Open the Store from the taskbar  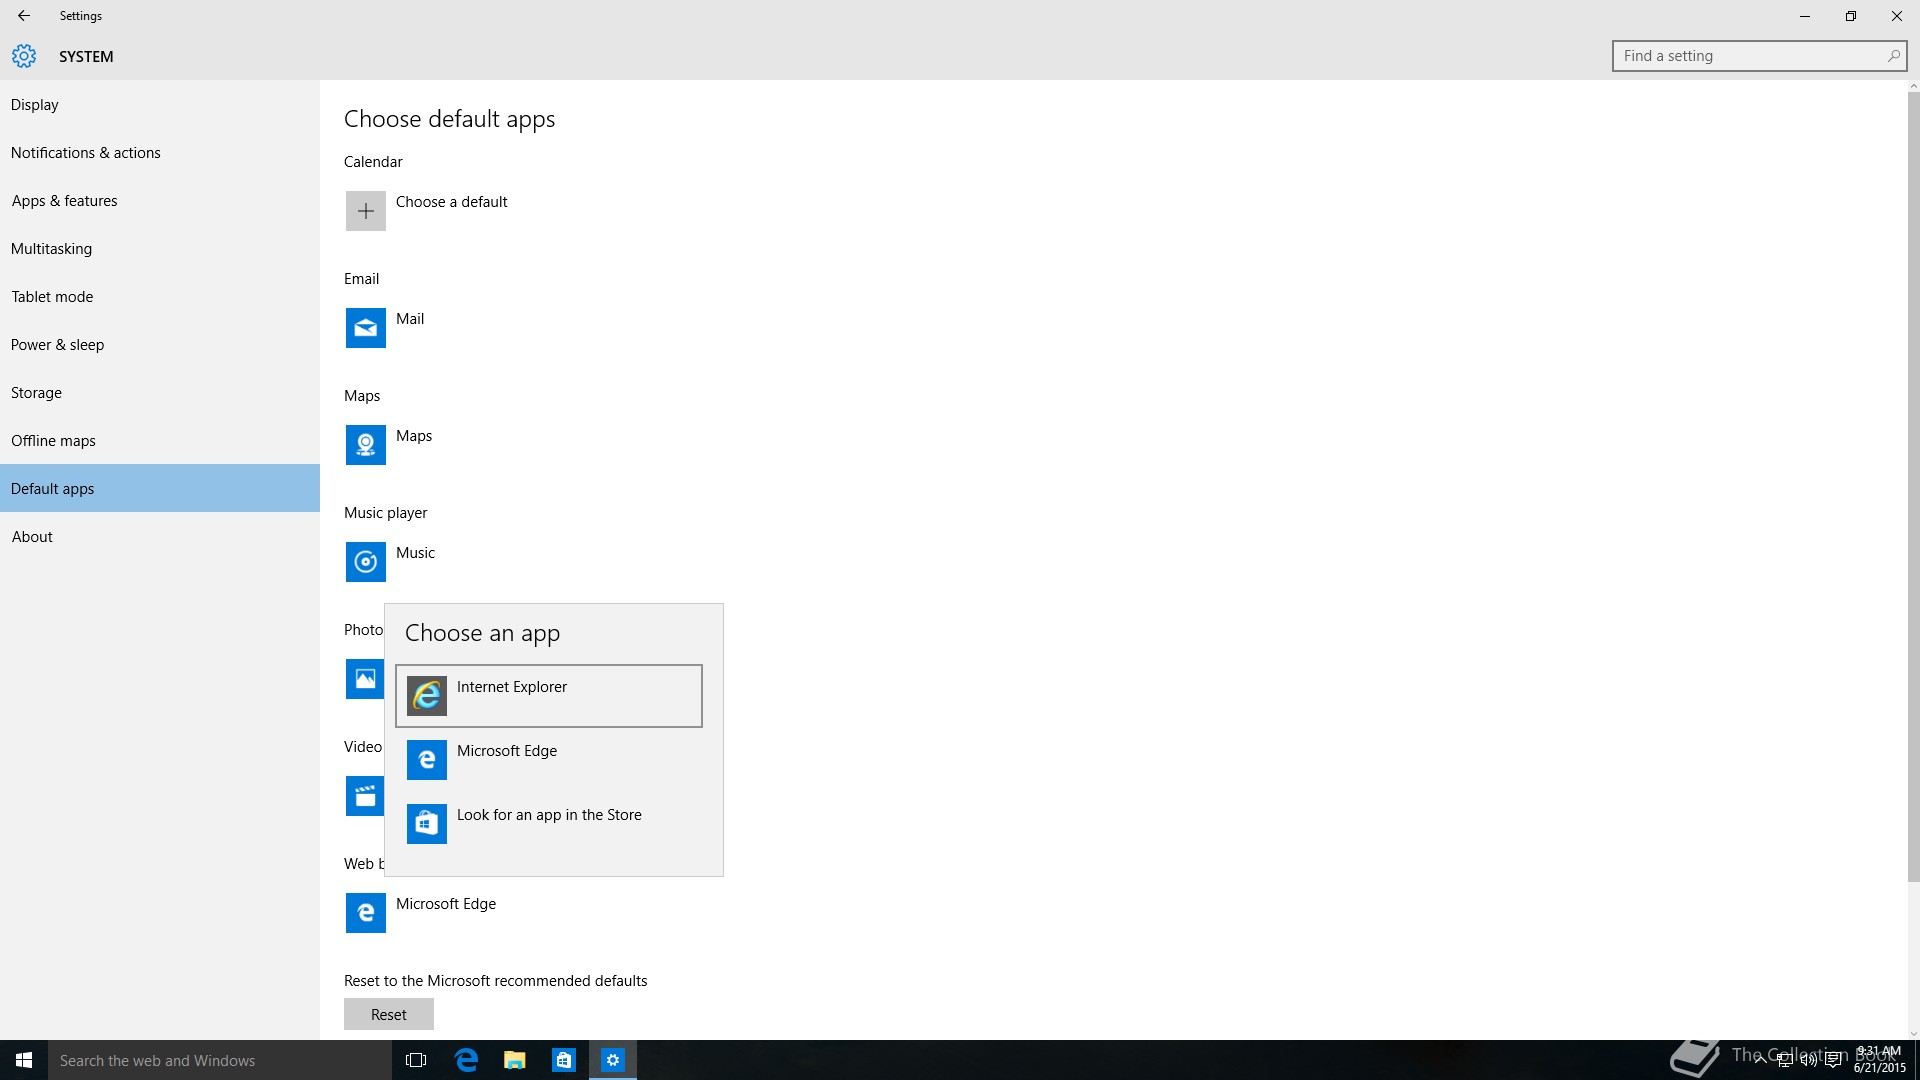564,1060
